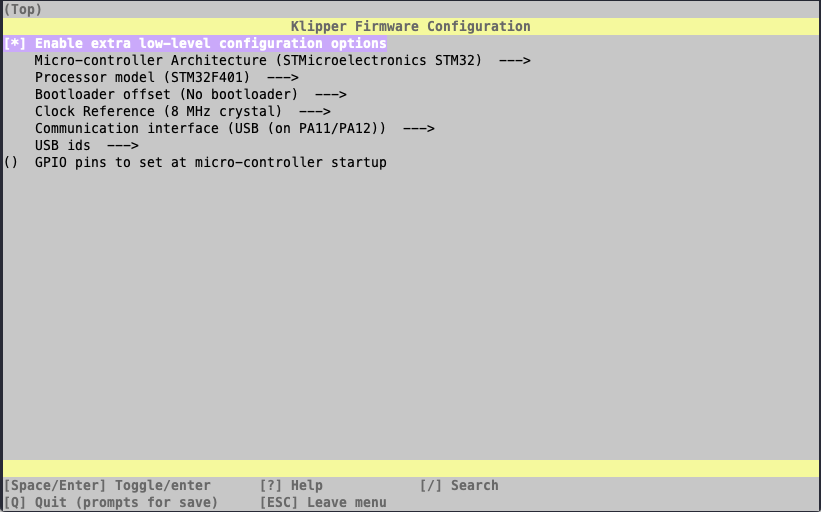821x512 pixels.
Task: Click the (Top) menu path indicator
Action: [x=23, y=9]
